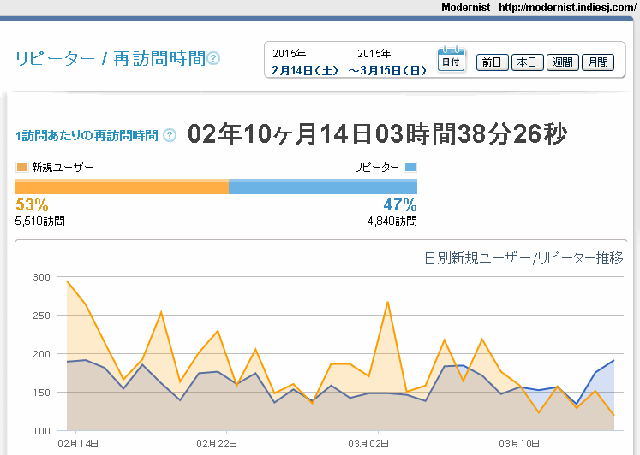The width and height of the screenshot is (640, 455).
Task: Click the 03月10日 x-axis date label
Action: pos(519,444)
